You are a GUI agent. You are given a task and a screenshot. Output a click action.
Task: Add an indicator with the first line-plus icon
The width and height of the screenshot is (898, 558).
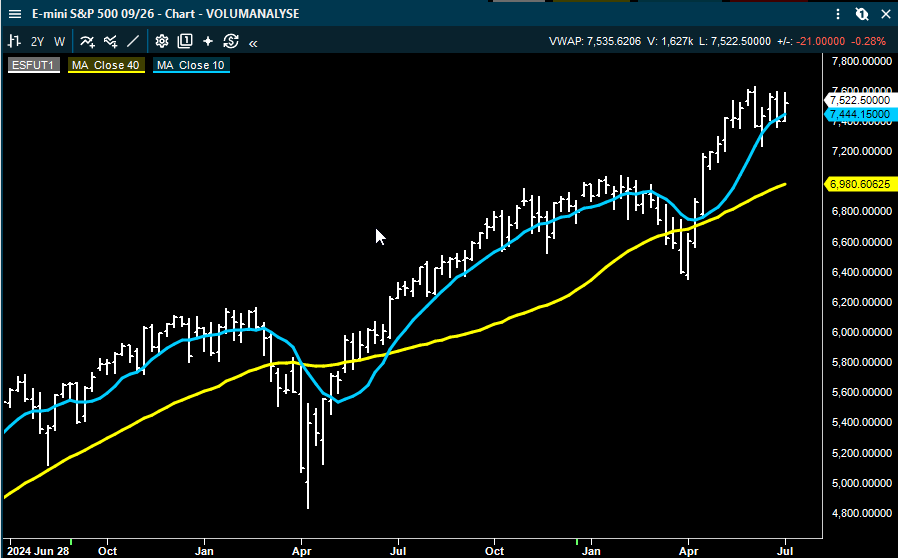[x=87, y=41]
